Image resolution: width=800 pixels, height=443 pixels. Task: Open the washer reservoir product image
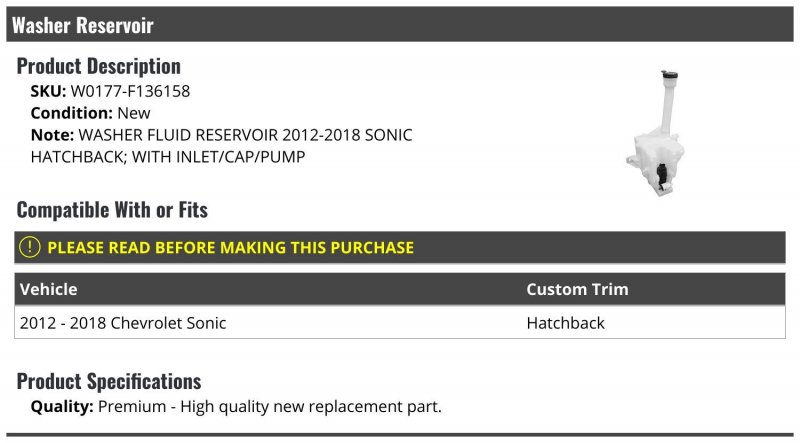click(x=657, y=133)
